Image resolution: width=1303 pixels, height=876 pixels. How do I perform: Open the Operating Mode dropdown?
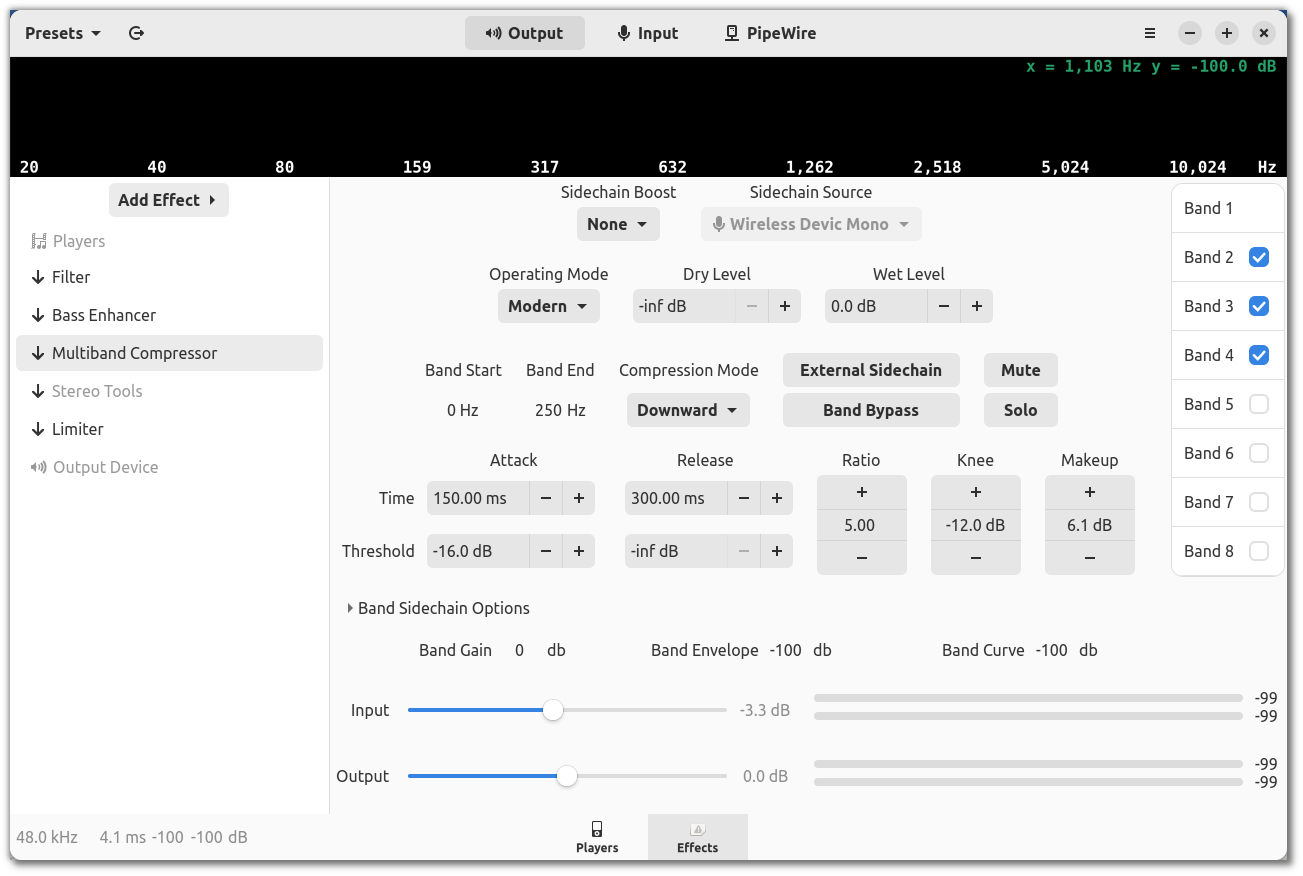click(x=548, y=306)
